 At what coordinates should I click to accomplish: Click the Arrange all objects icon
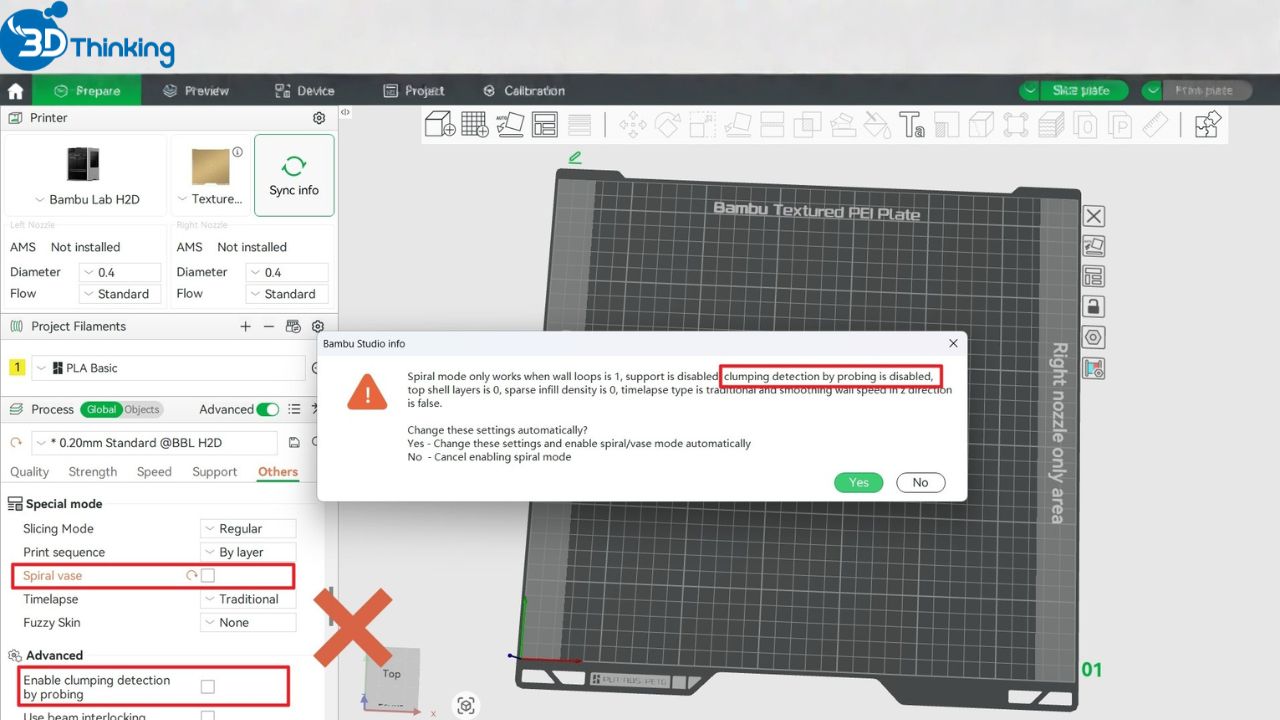(x=545, y=125)
